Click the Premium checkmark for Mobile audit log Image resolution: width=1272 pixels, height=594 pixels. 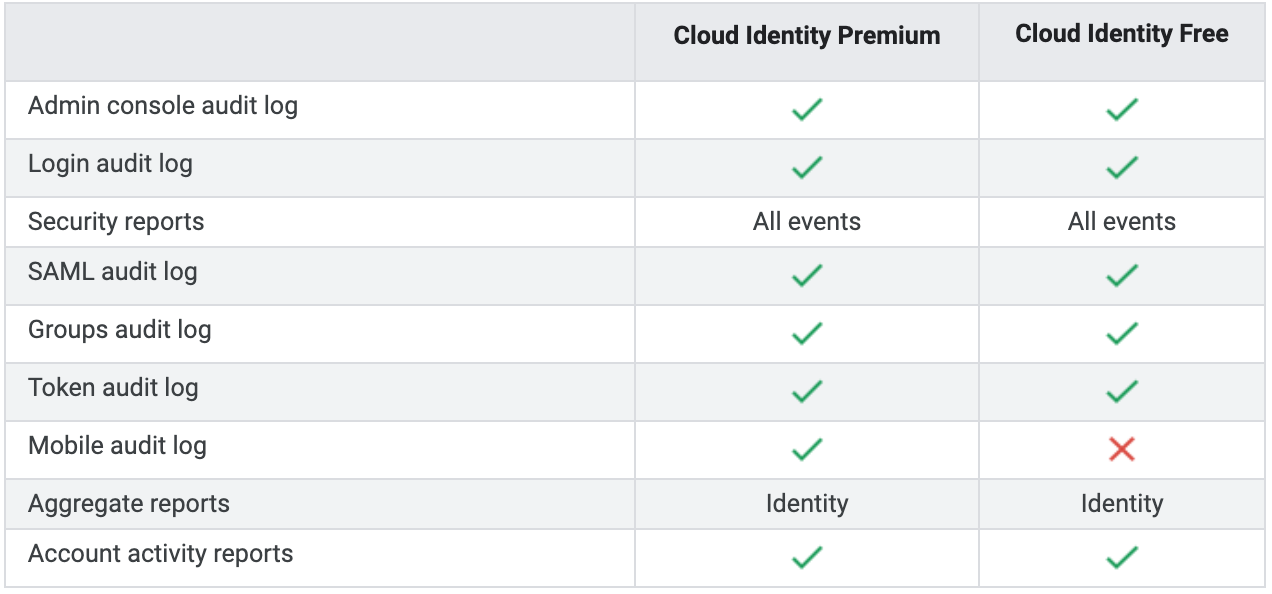(807, 450)
